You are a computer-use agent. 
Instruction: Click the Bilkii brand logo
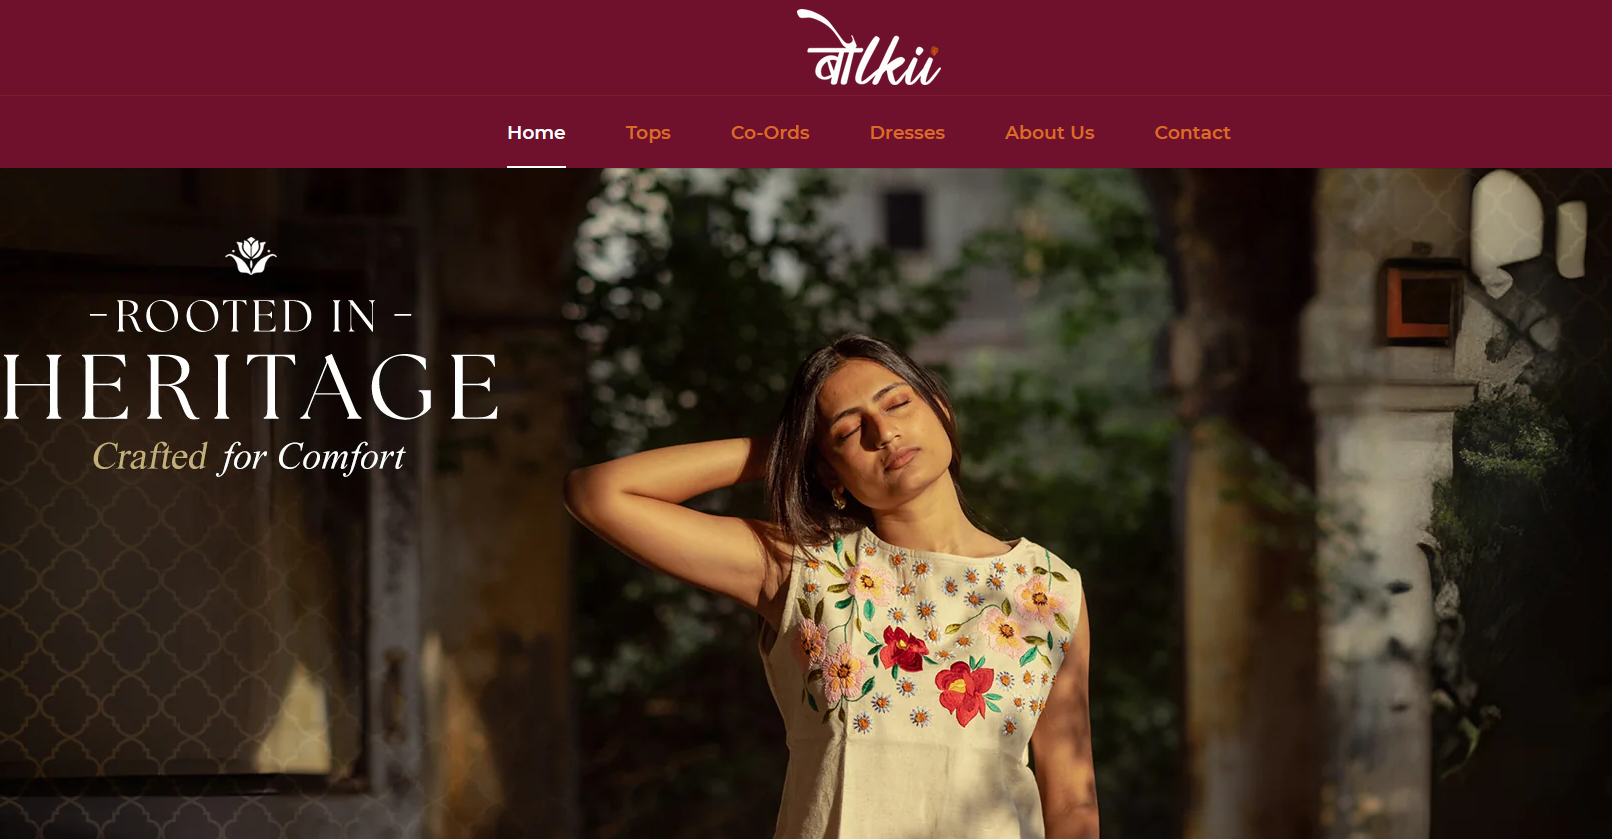[x=869, y=48]
